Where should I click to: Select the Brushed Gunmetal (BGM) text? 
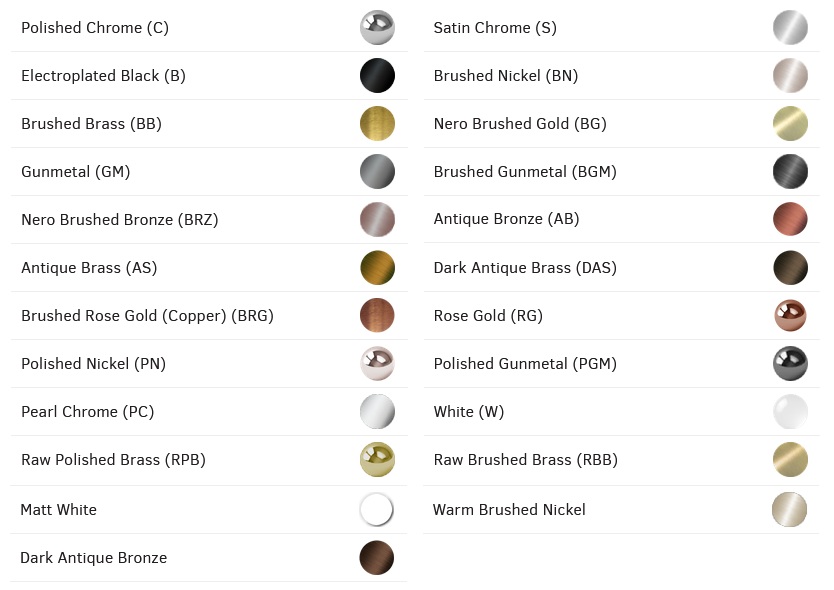(x=525, y=172)
